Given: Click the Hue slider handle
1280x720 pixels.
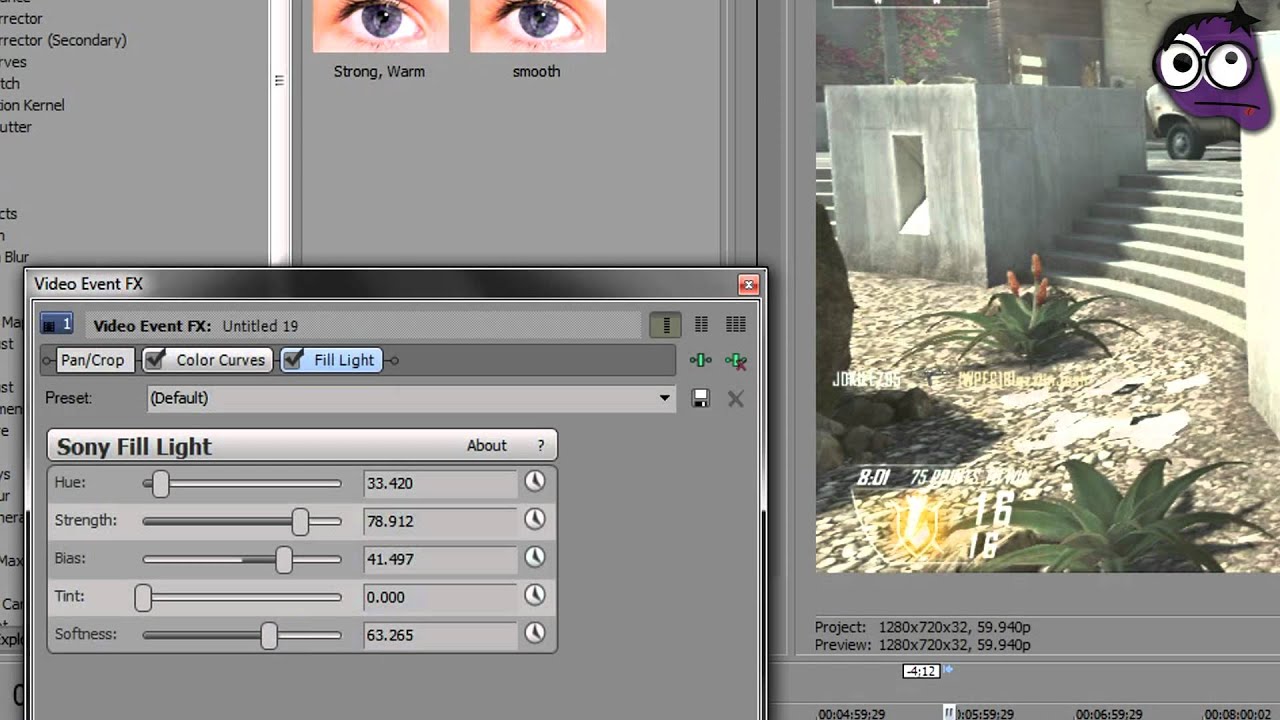Looking at the screenshot, I should [160, 484].
